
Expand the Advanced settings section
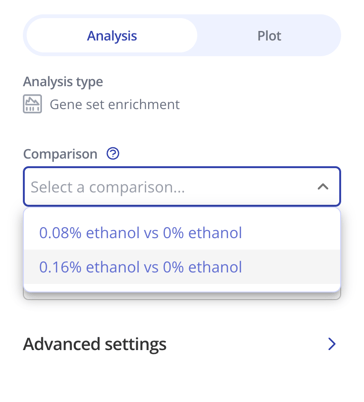pos(182,344)
